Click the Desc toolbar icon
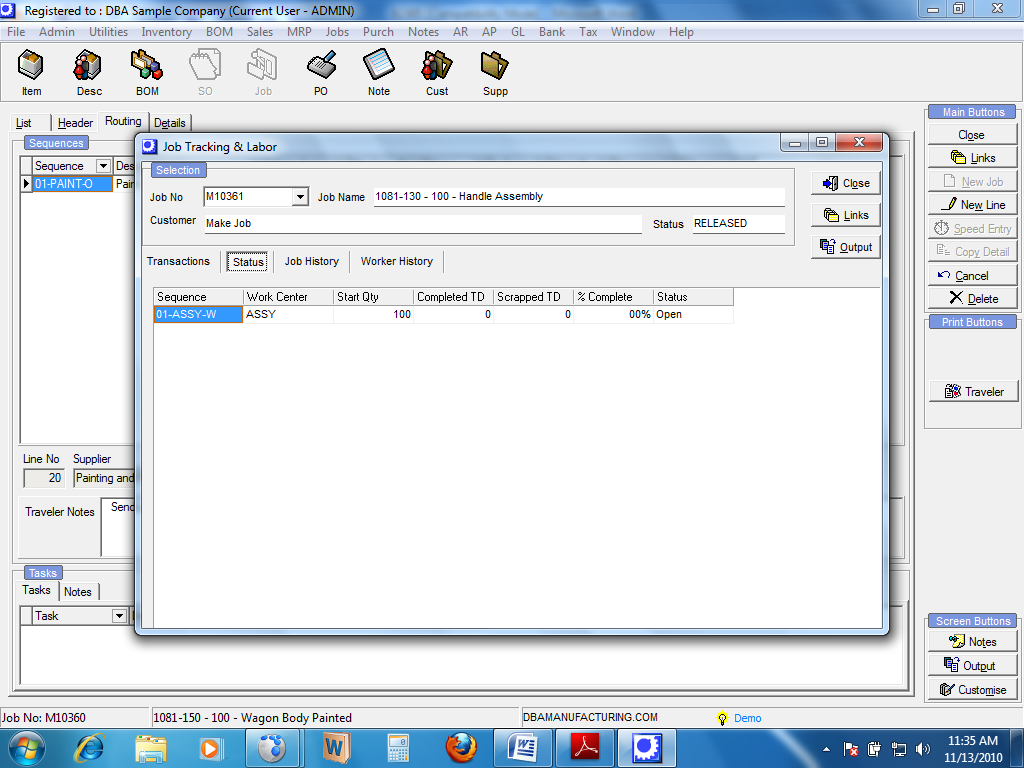Viewport: 1024px width, 768px height. click(89, 74)
